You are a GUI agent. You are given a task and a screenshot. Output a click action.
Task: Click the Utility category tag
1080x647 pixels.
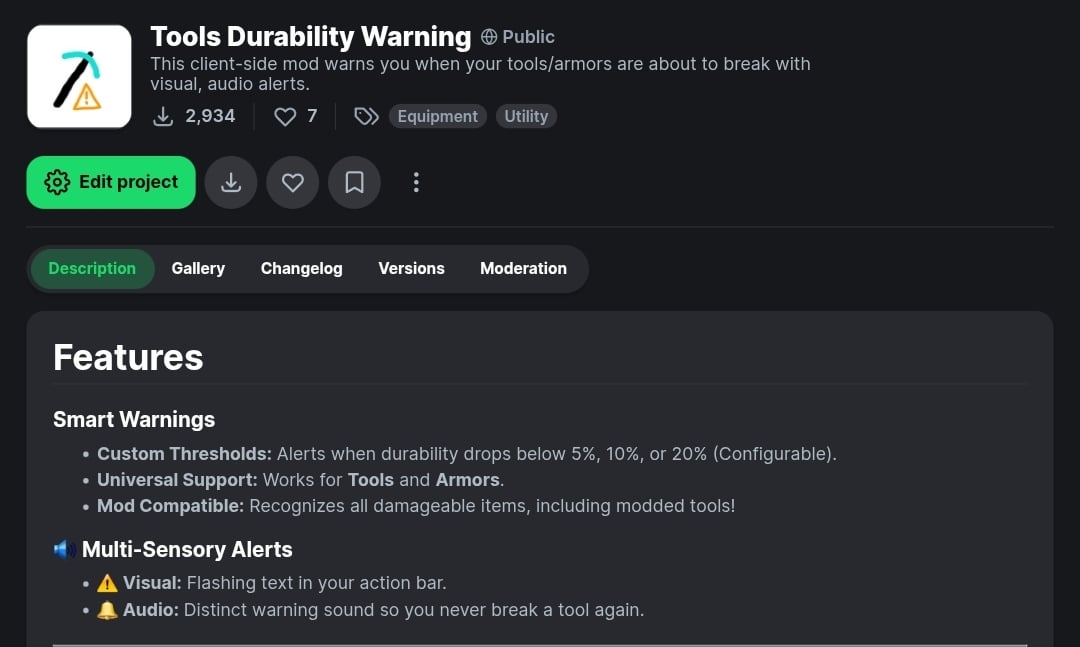(x=526, y=117)
